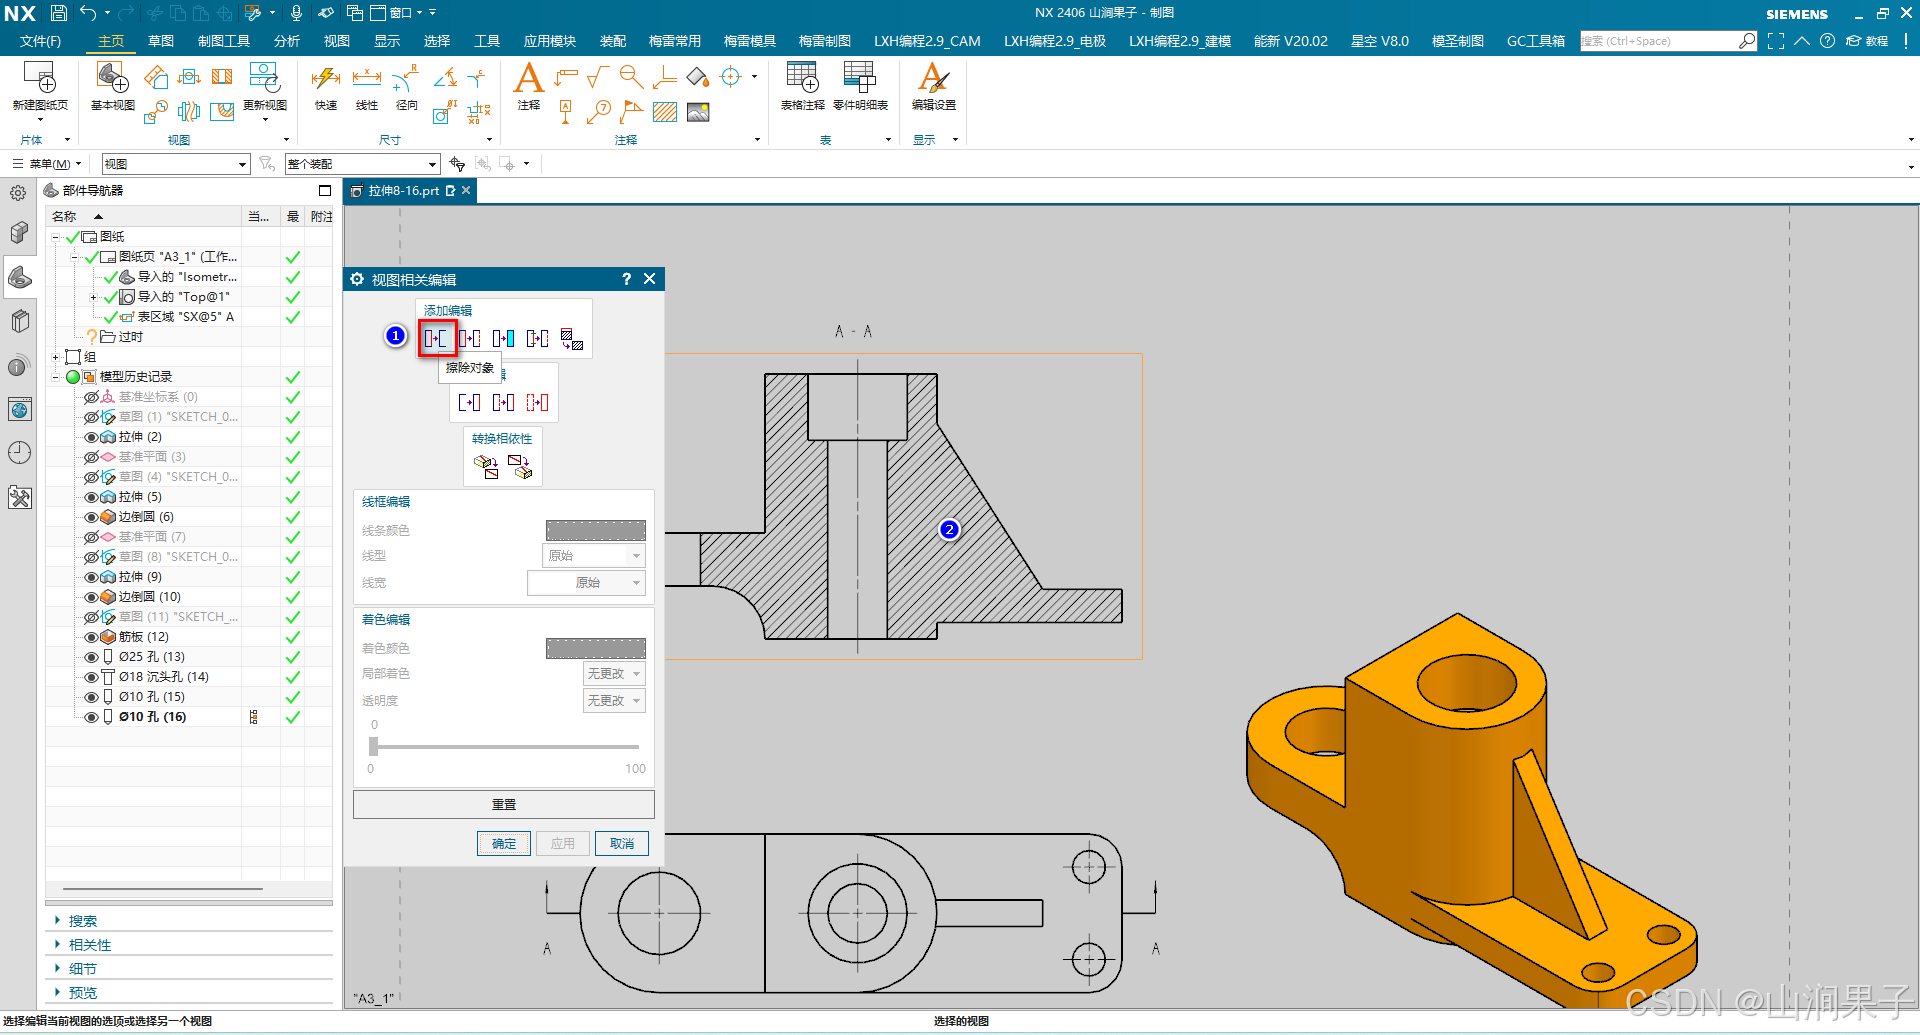The width and height of the screenshot is (1920, 1035).
Task: Toggle visibility eye for 边倒圆 (6)
Action: coord(91,517)
